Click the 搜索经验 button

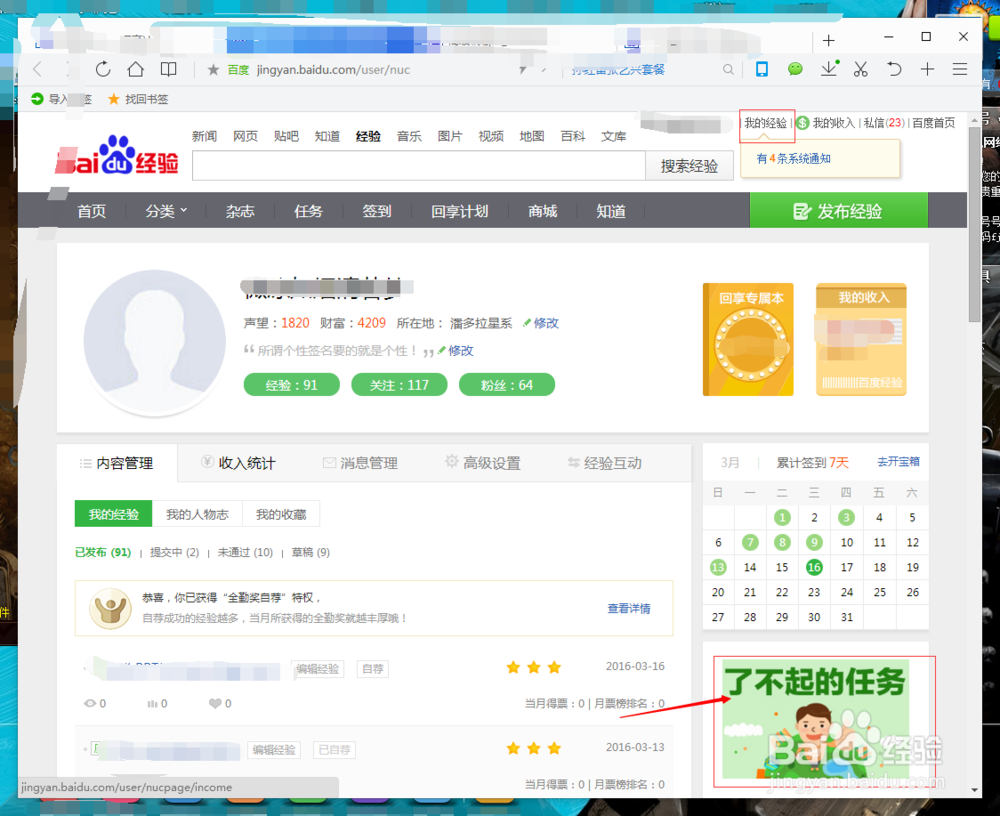[x=689, y=166]
